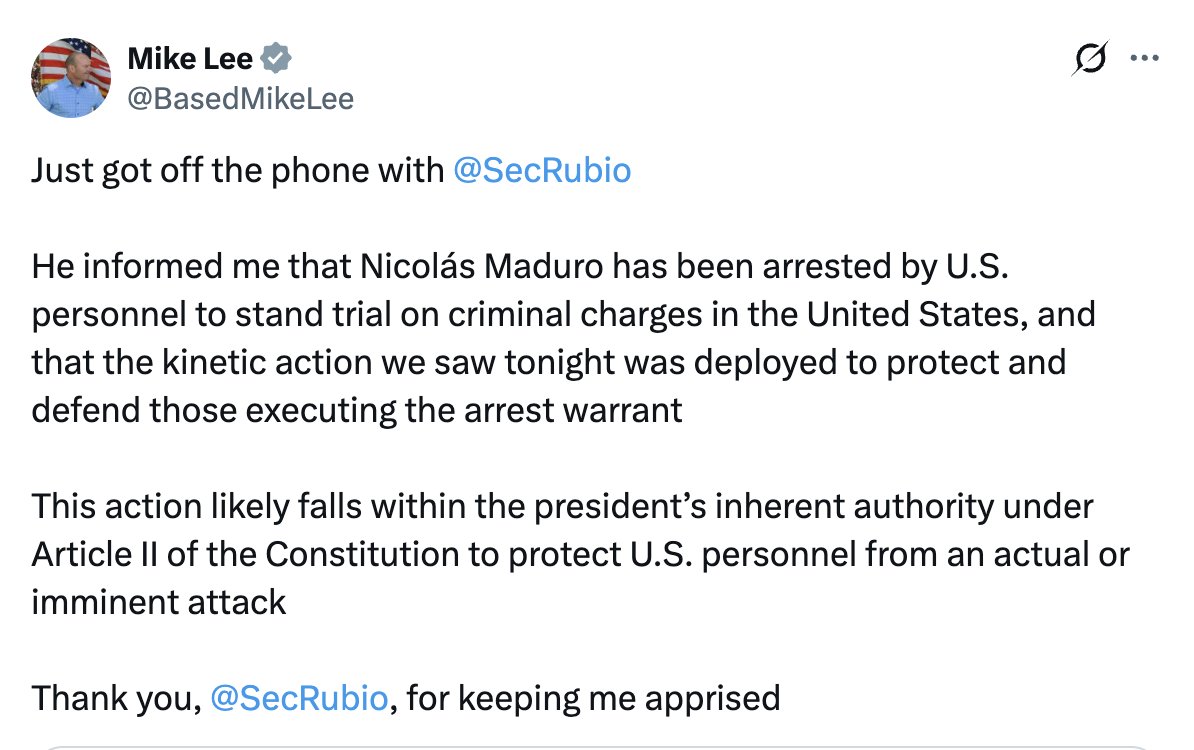Open the @BasedMikeLee handle link
1194x750 pixels.
240,98
